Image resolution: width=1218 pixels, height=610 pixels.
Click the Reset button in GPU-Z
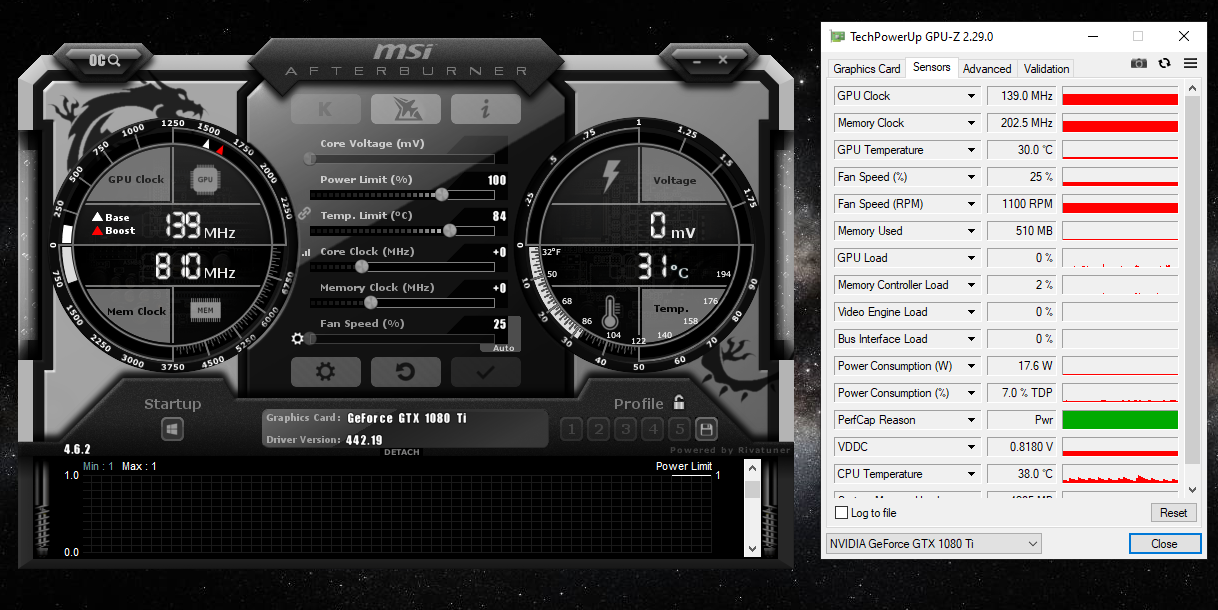(x=1173, y=513)
